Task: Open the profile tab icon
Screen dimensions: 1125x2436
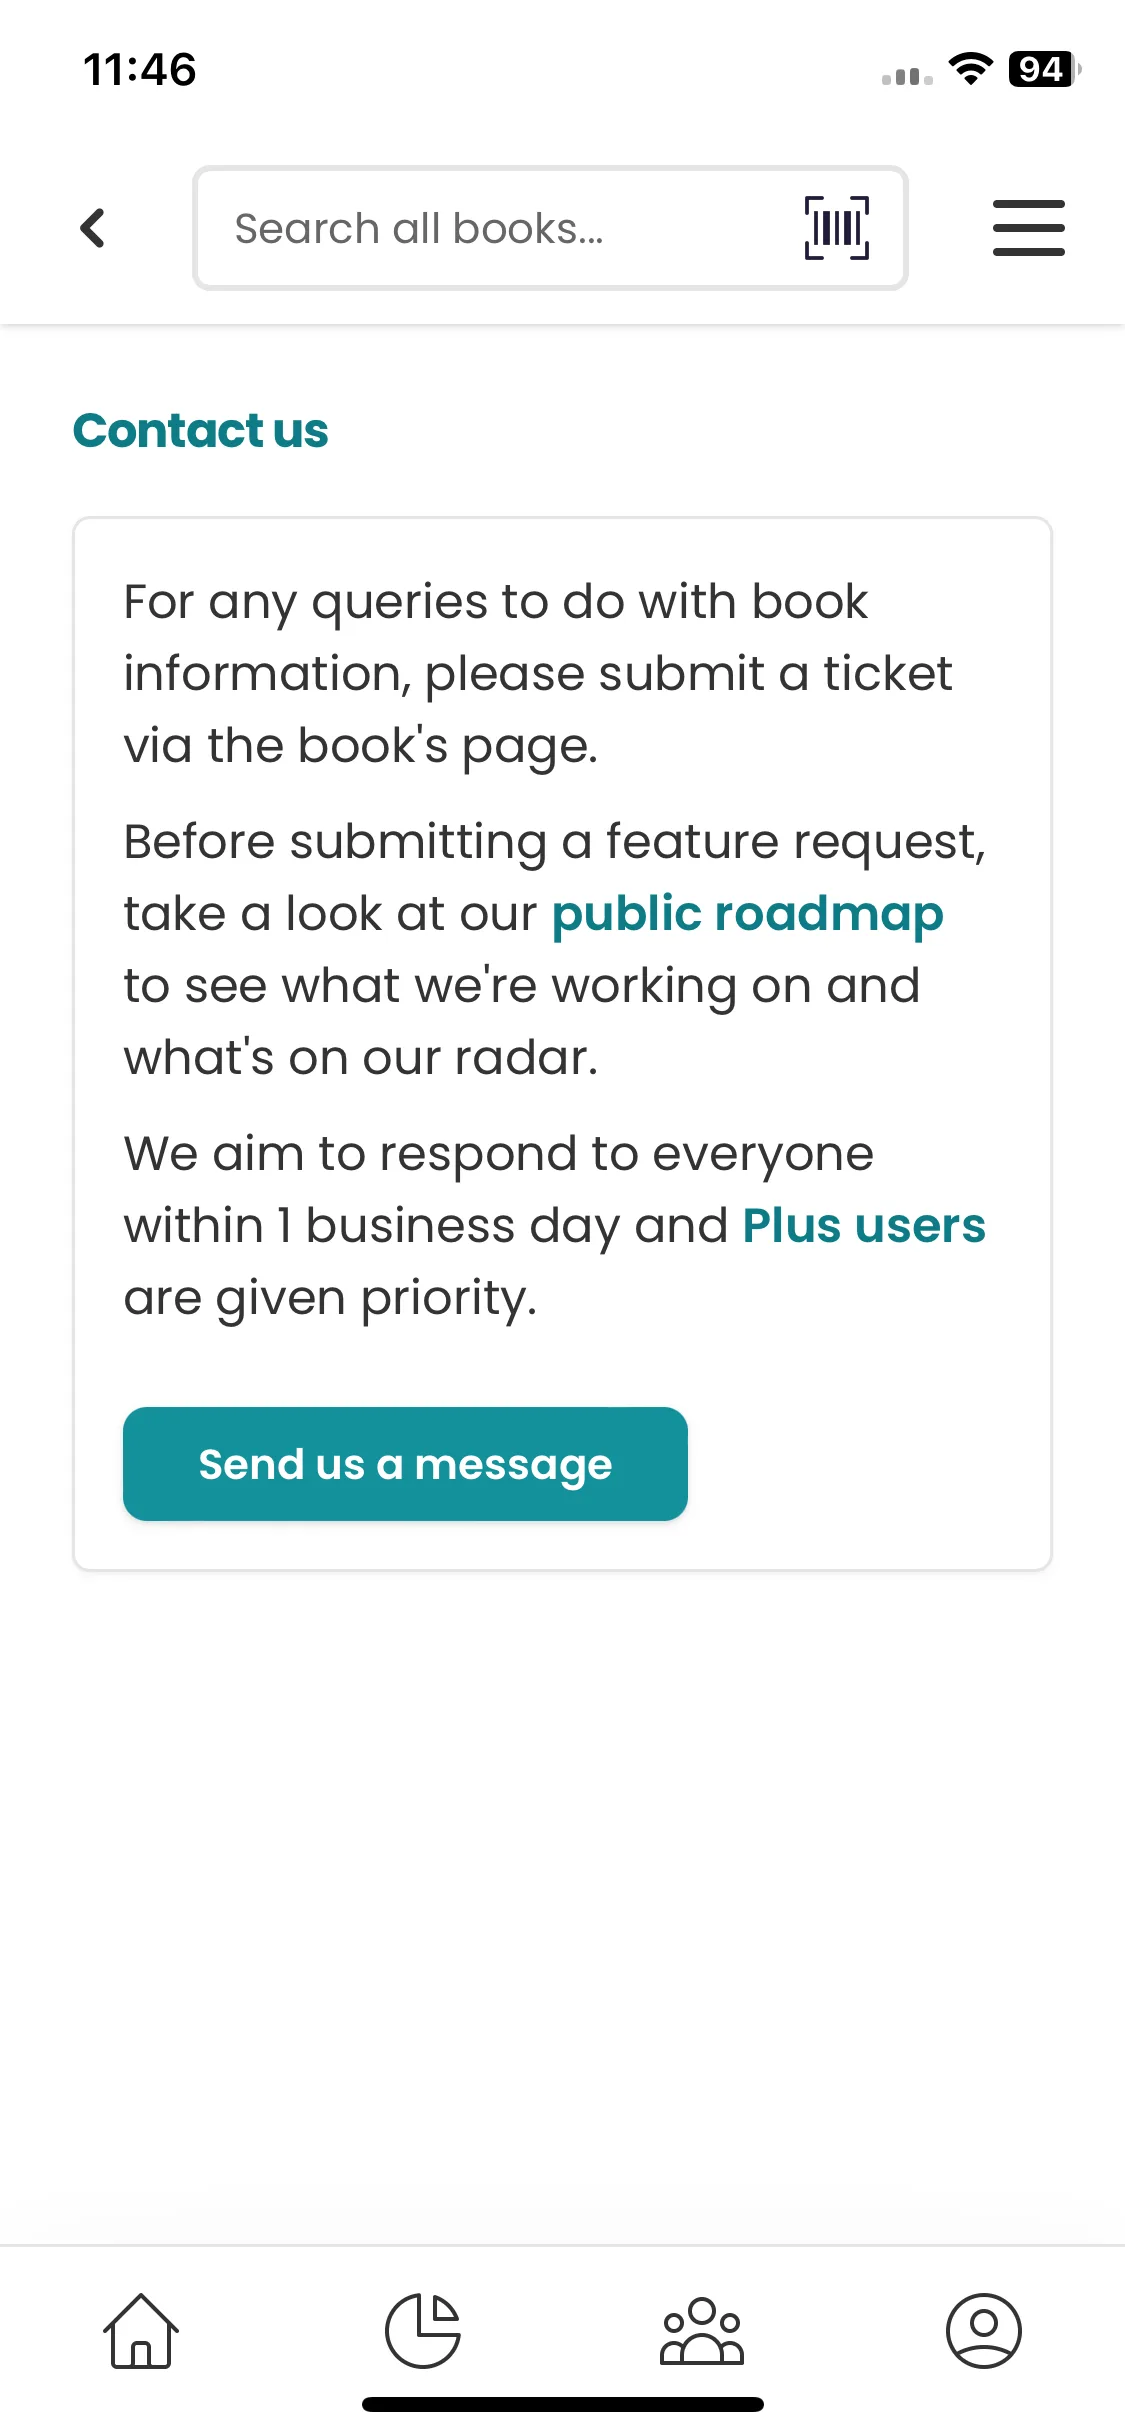Action: pyautogui.click(x=983, y=2330)
